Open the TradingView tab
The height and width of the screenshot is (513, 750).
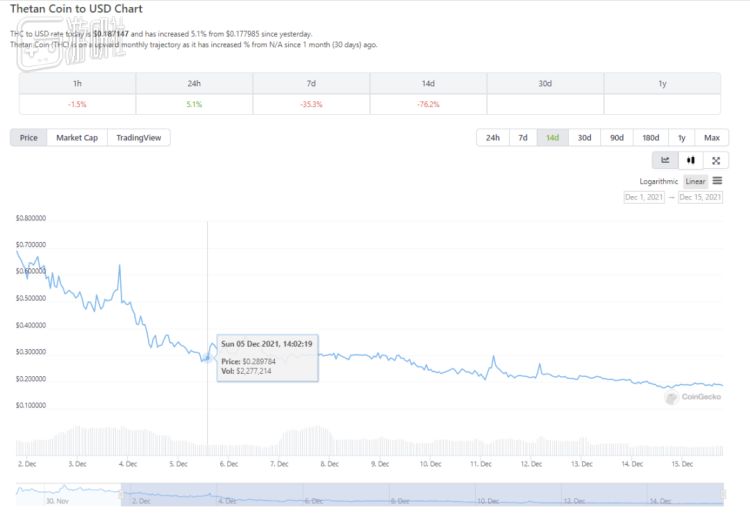[138, 137]
